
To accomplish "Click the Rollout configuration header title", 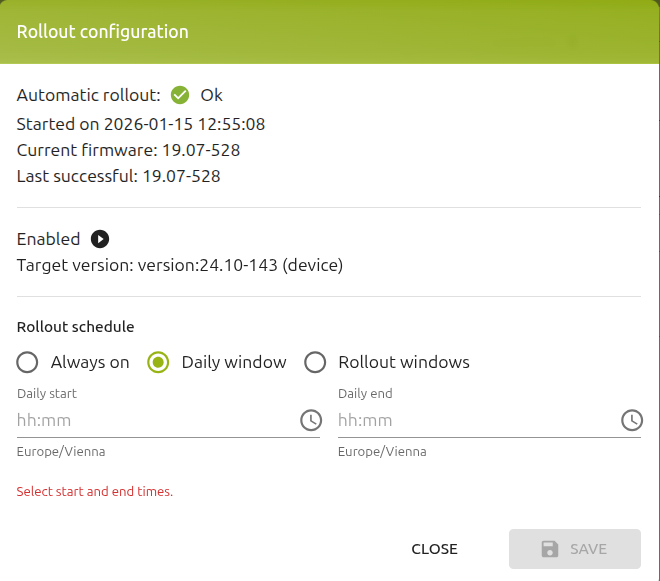I will point(103,32).
